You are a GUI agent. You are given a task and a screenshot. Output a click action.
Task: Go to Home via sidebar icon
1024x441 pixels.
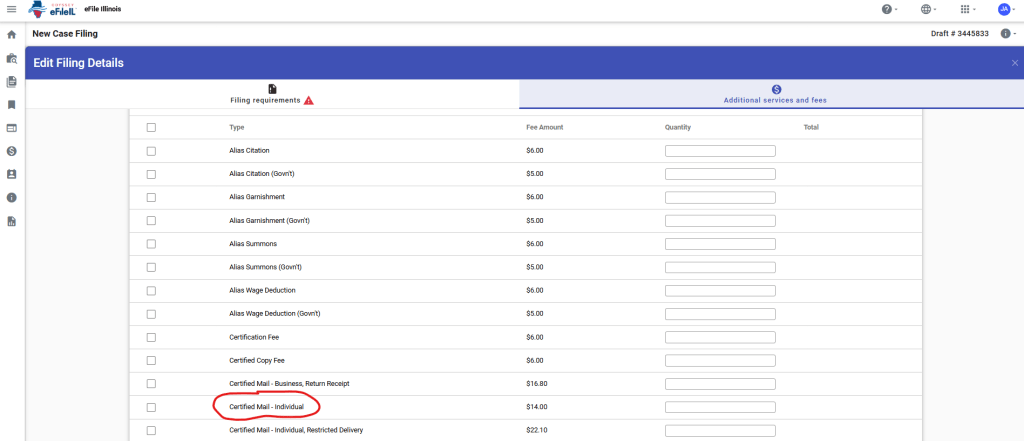12,35
